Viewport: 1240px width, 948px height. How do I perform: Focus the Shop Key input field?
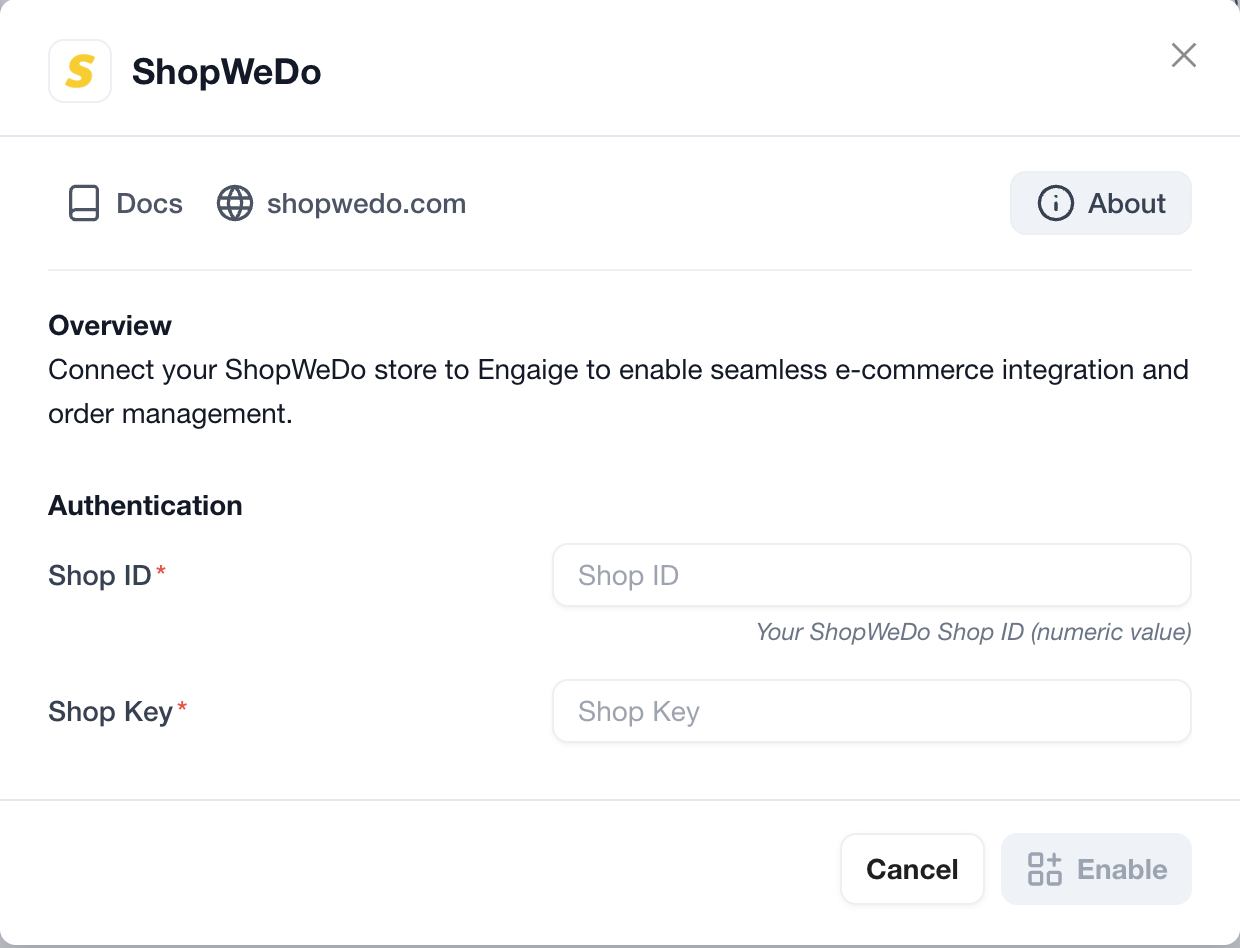(872, 711)
